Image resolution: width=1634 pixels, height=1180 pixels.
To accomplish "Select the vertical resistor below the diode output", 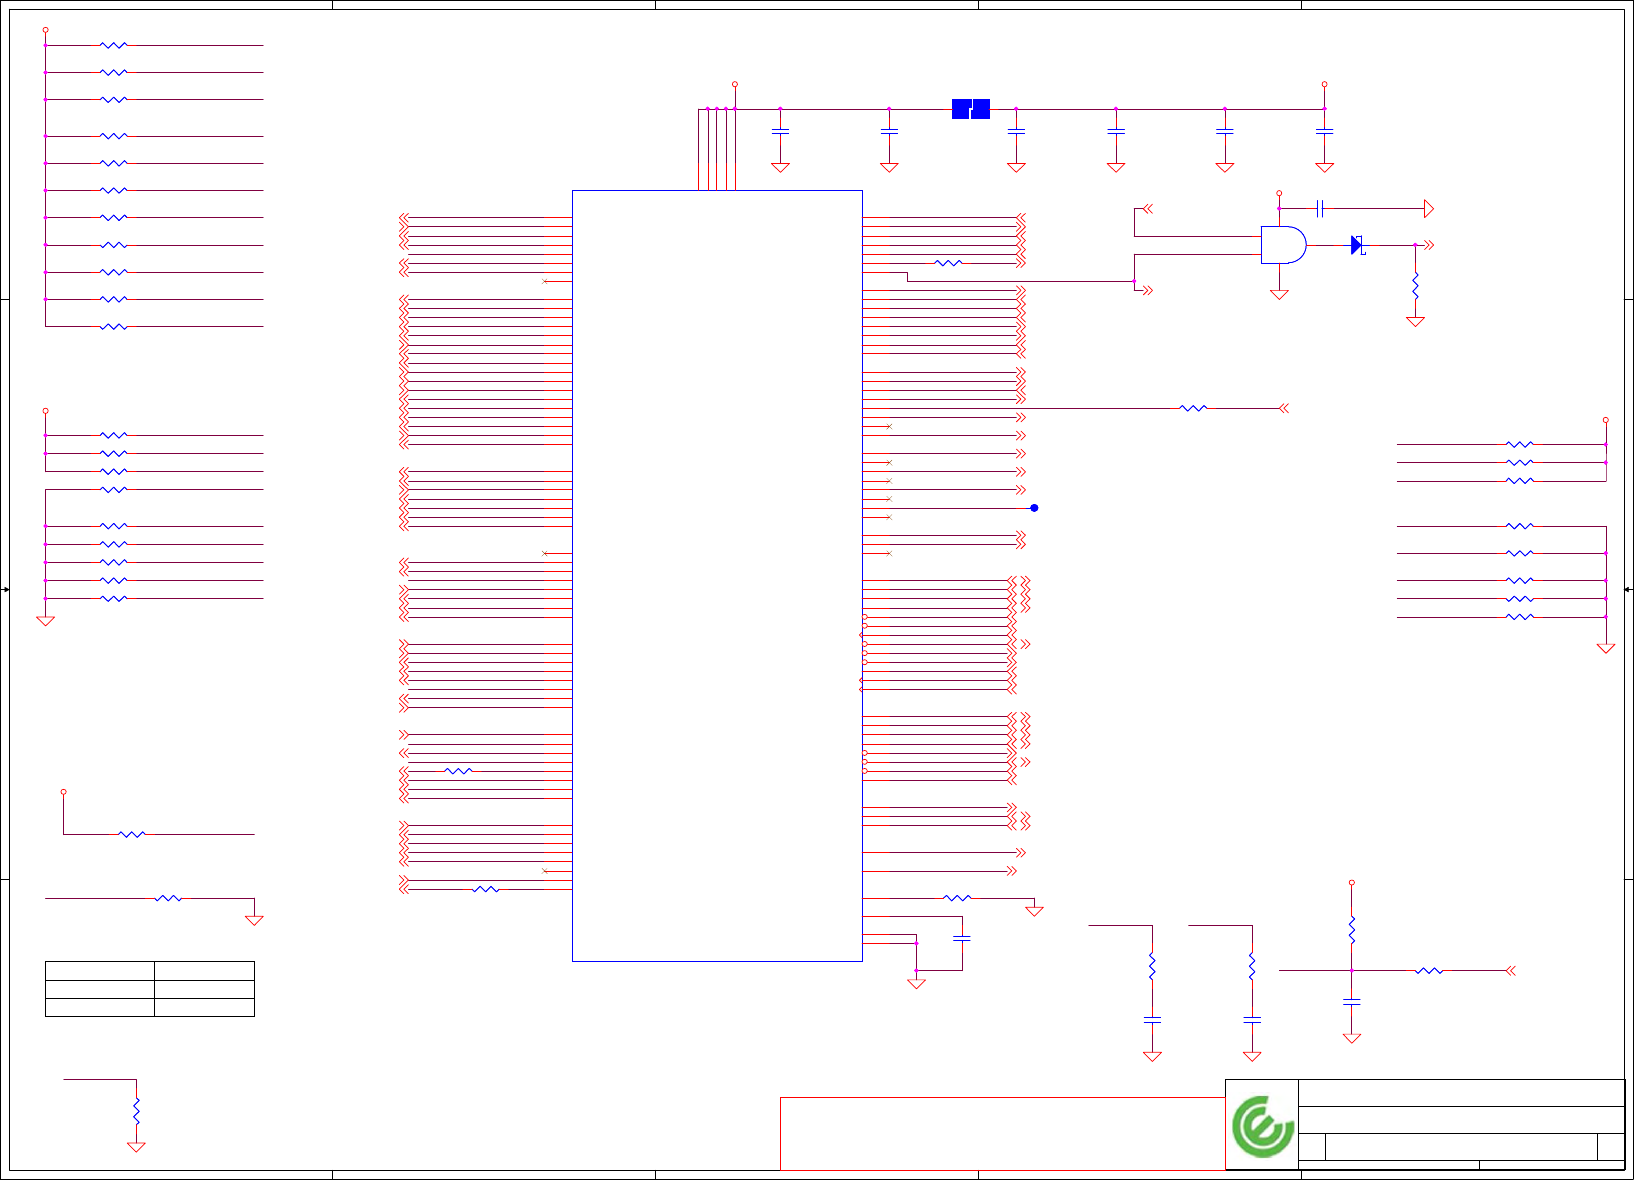I will click(1415, 285).
